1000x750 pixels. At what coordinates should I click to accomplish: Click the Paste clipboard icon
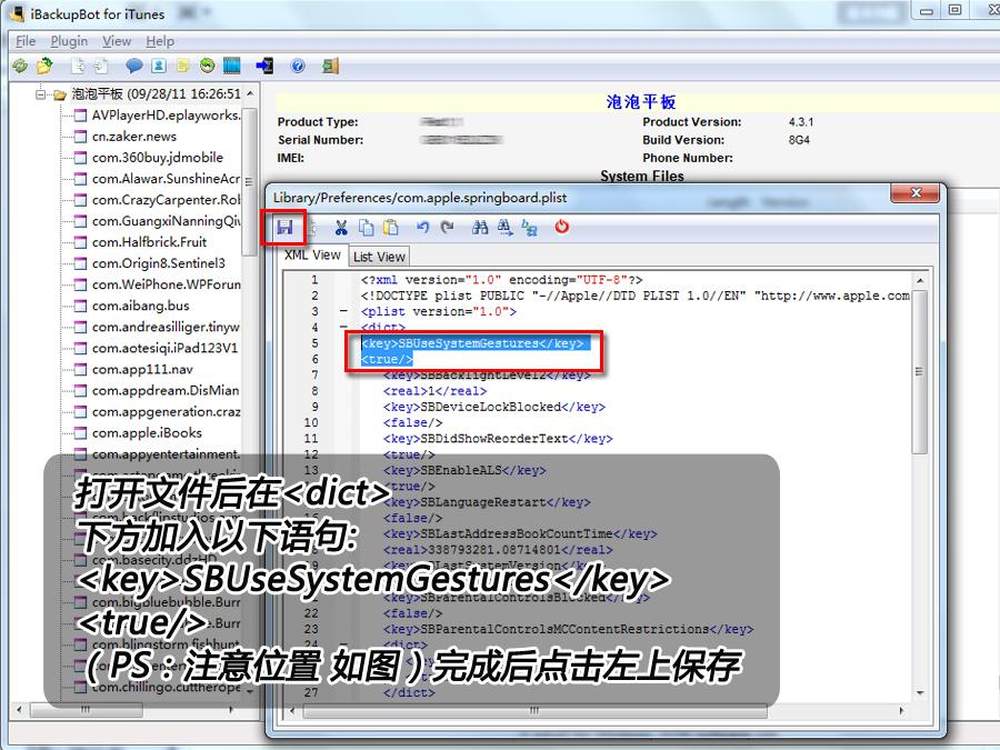[x=391, y=228]
